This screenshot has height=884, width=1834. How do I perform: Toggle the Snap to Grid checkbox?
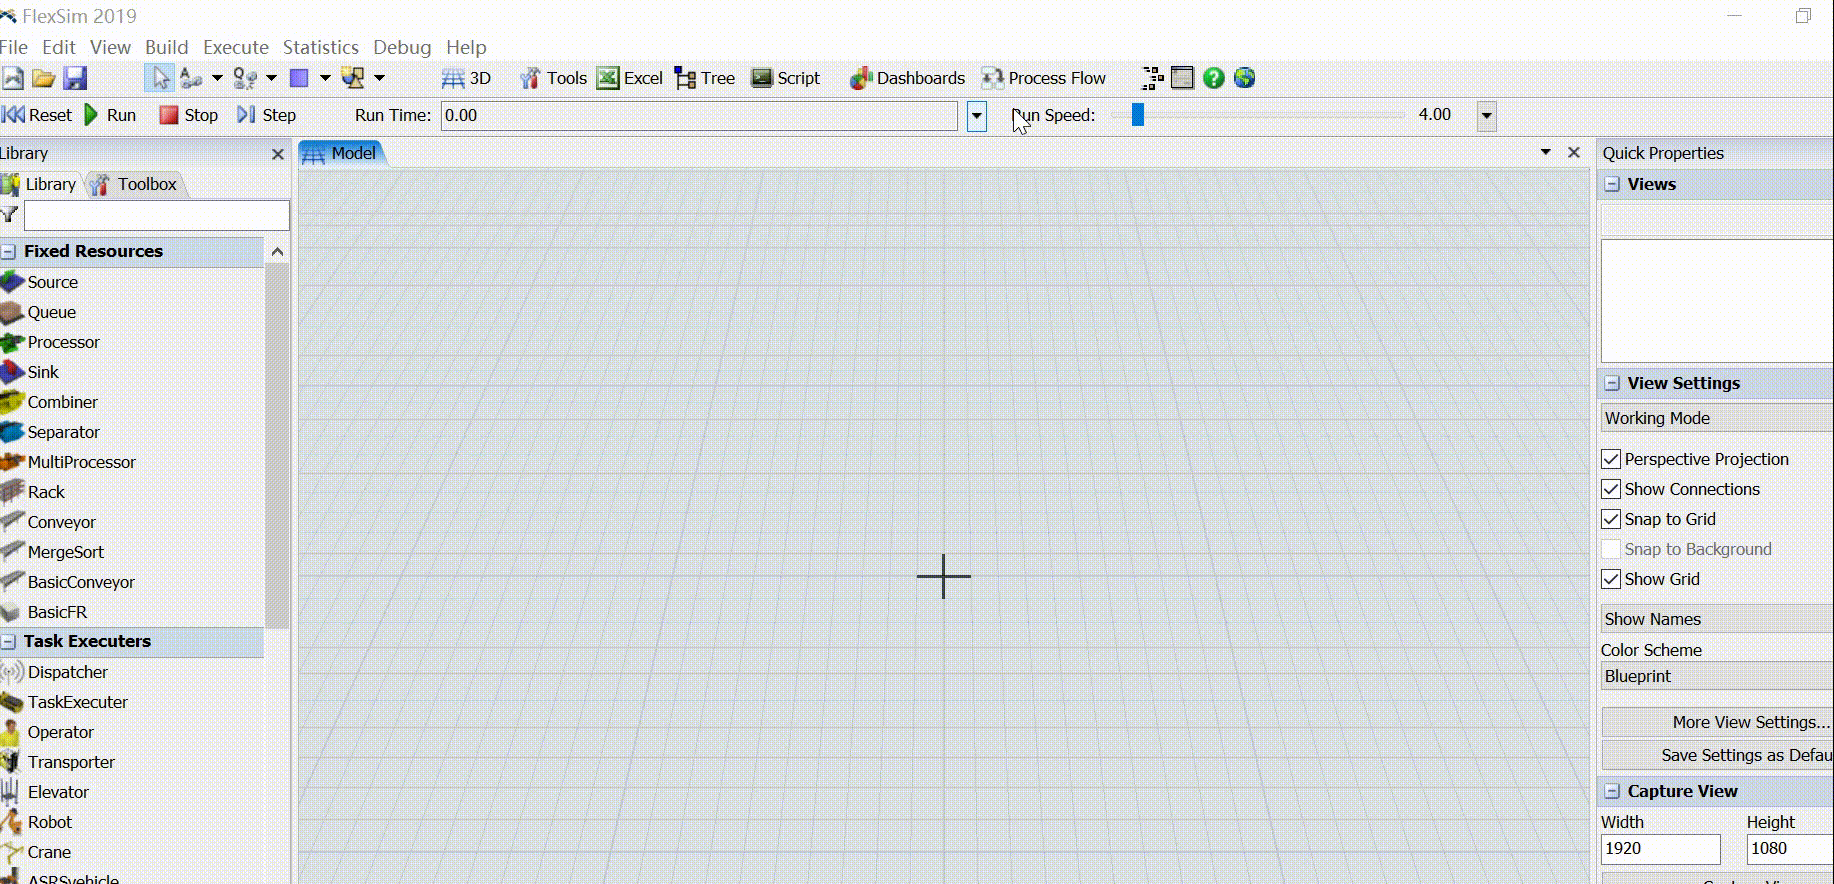click(x=1611, y=519)
